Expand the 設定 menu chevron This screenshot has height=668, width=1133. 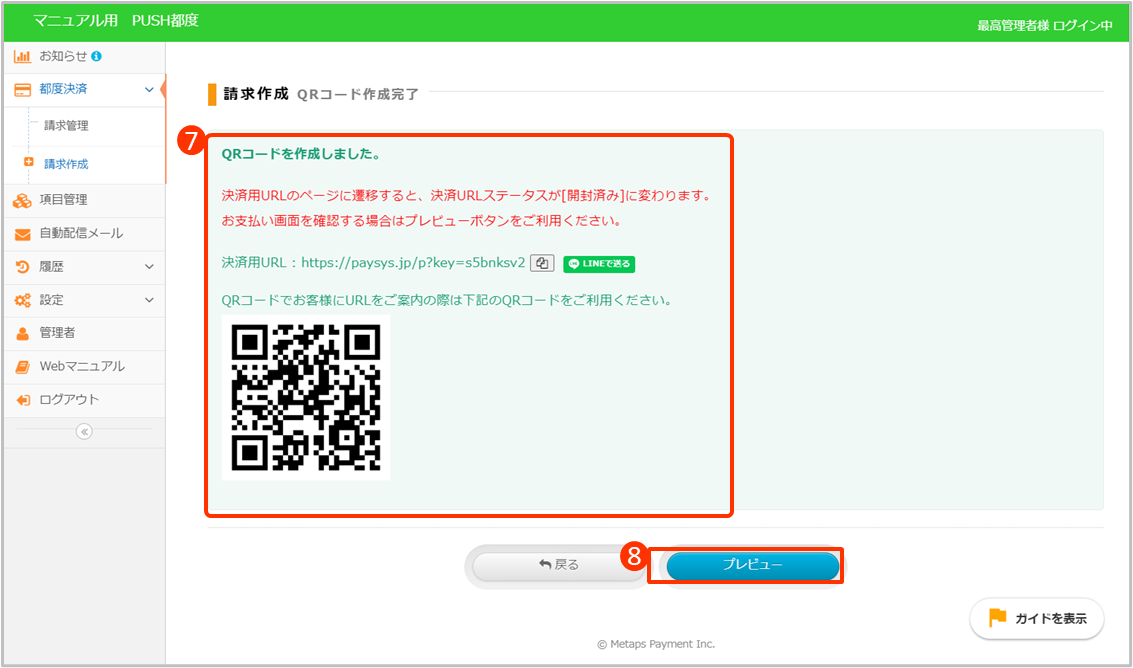coord(150,300)
